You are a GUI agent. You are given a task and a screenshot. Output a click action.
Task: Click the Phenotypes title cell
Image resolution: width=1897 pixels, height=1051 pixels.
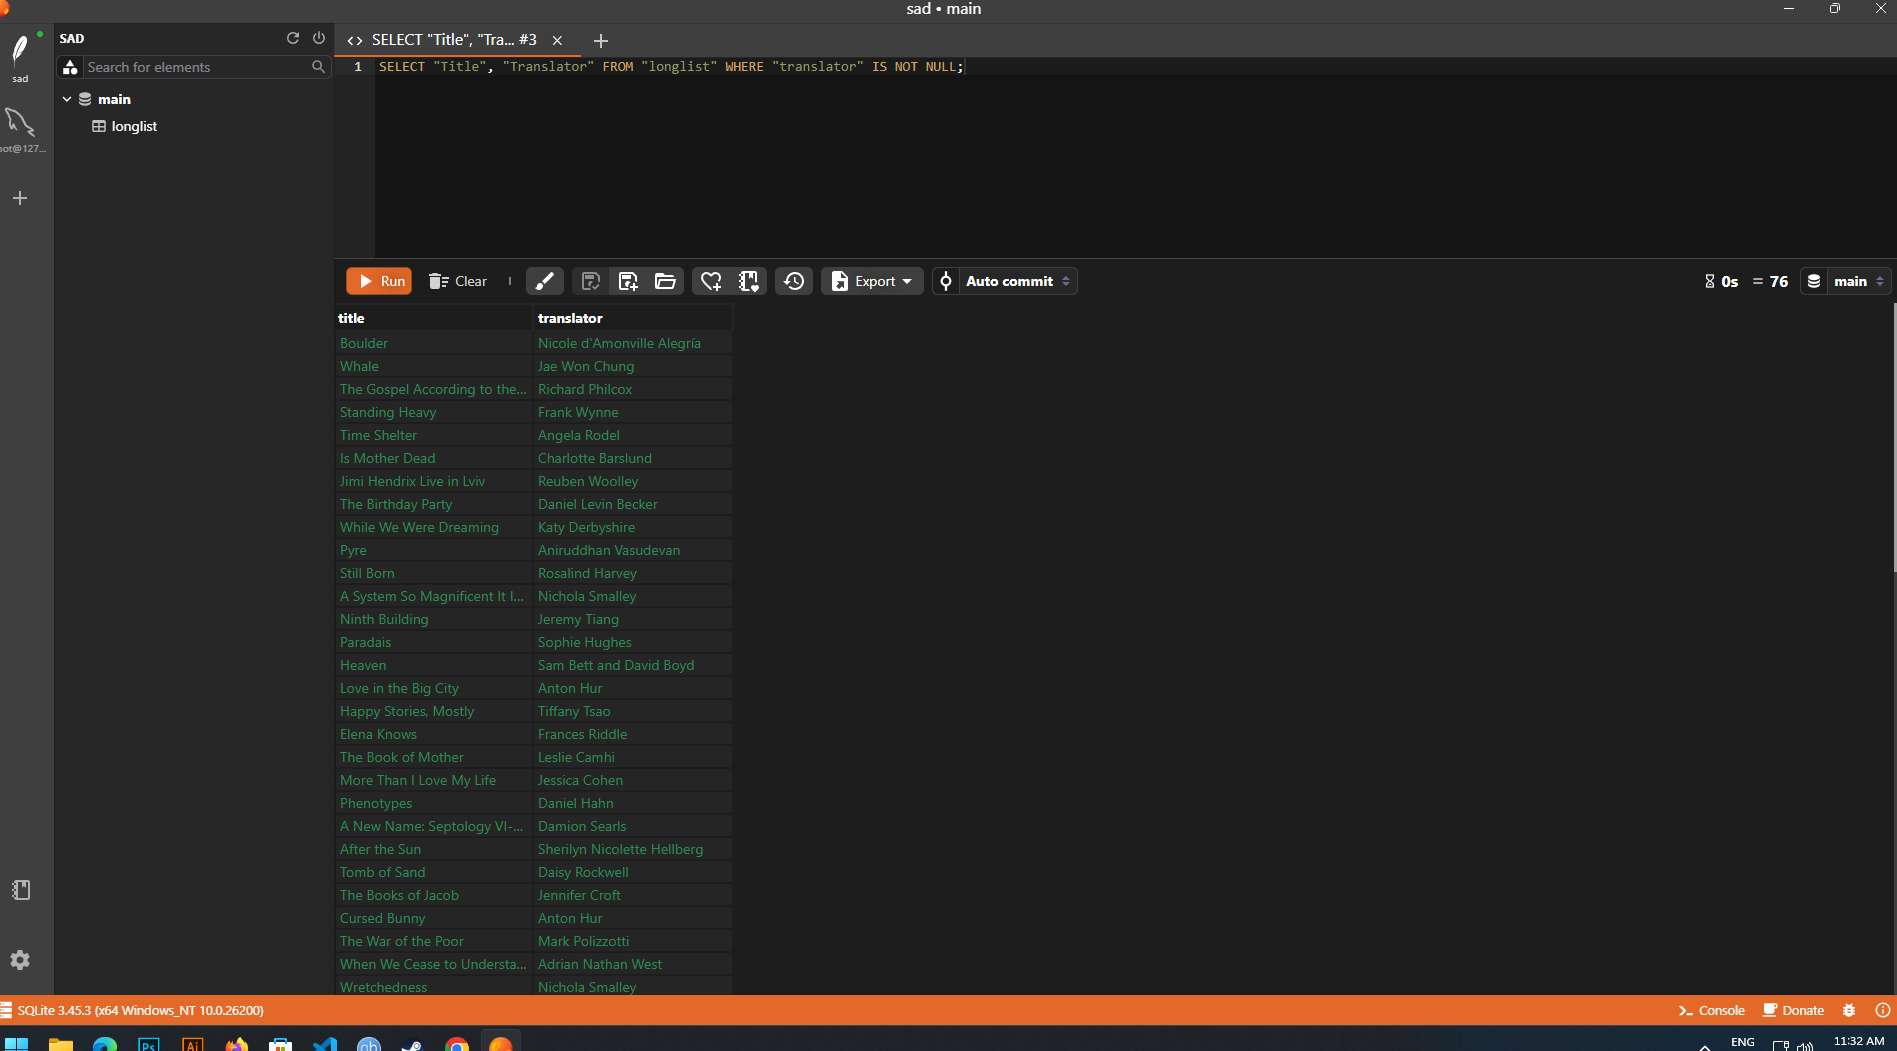click(434, 803)
